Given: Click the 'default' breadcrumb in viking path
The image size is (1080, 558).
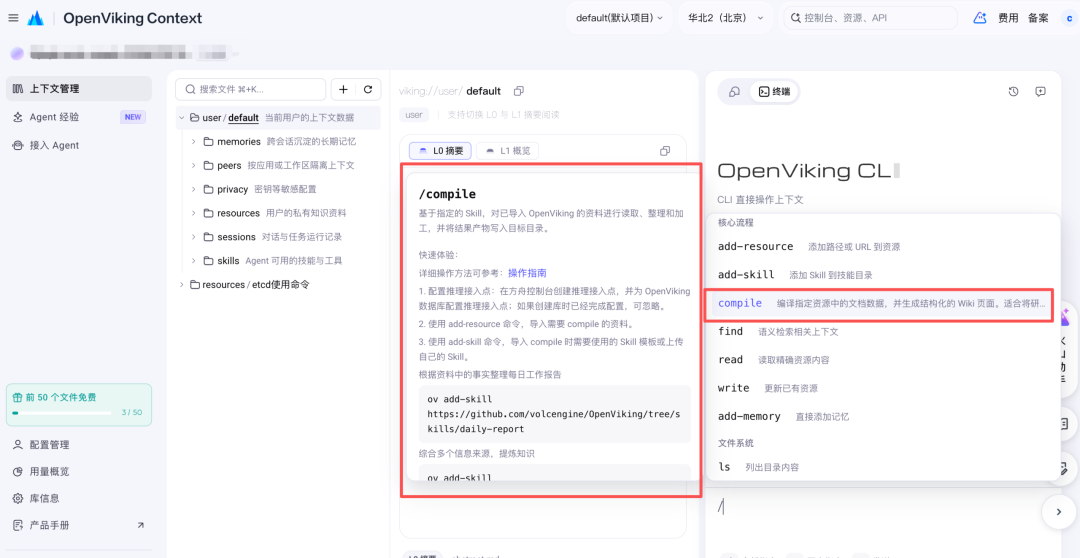Looking at the screenshot, I should pyautogui.click(x=484, y=91).
